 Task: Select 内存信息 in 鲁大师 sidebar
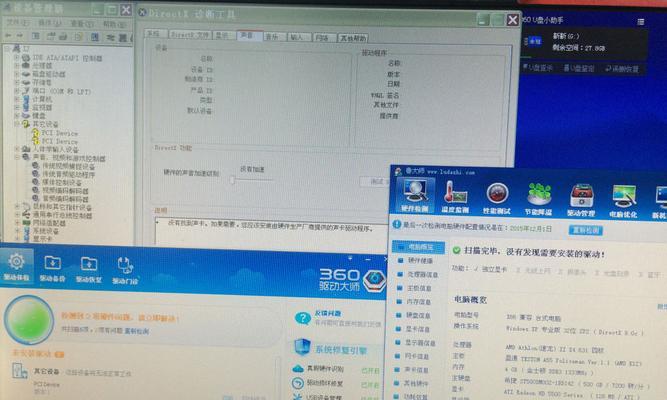point(419,302)
